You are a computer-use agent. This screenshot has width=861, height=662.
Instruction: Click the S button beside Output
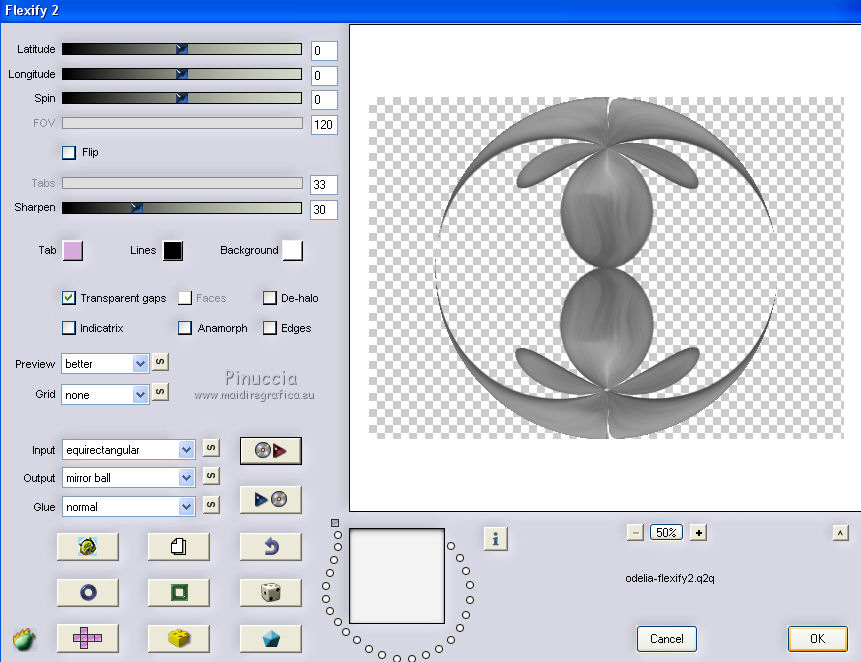click(211, 476)
